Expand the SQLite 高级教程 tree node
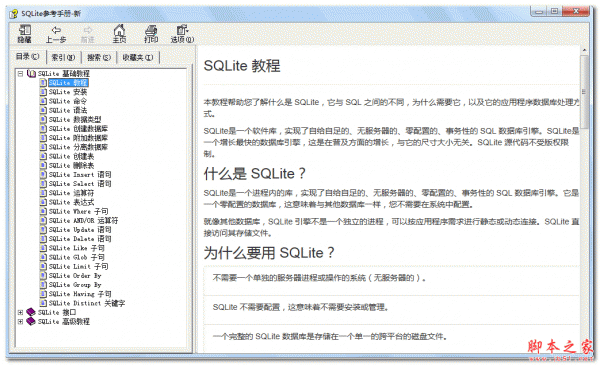 click(21, 321)
